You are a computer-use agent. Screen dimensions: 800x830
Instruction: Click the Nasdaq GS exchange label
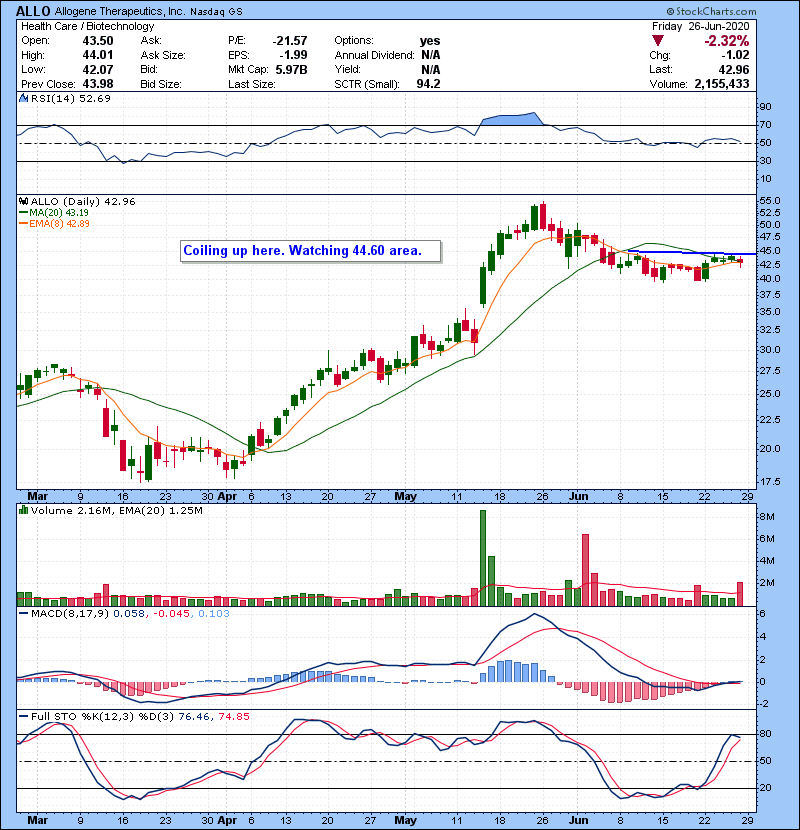coord(216,12)
